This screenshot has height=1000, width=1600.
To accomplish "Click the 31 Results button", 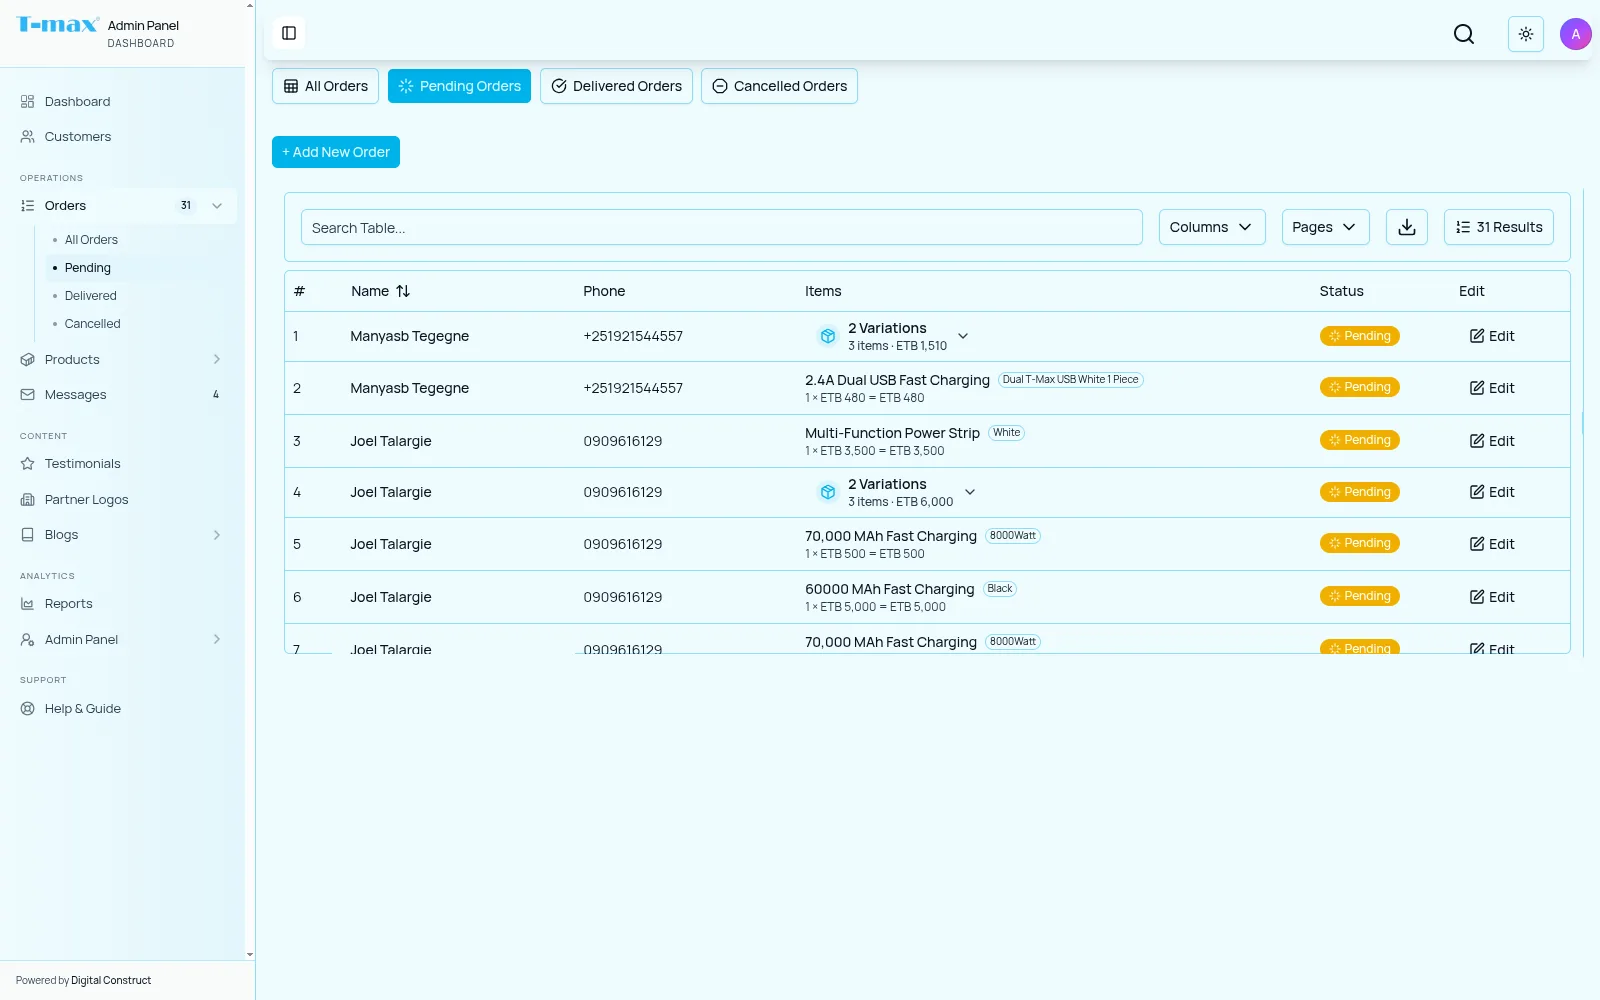I will [x=1498, y=227].
